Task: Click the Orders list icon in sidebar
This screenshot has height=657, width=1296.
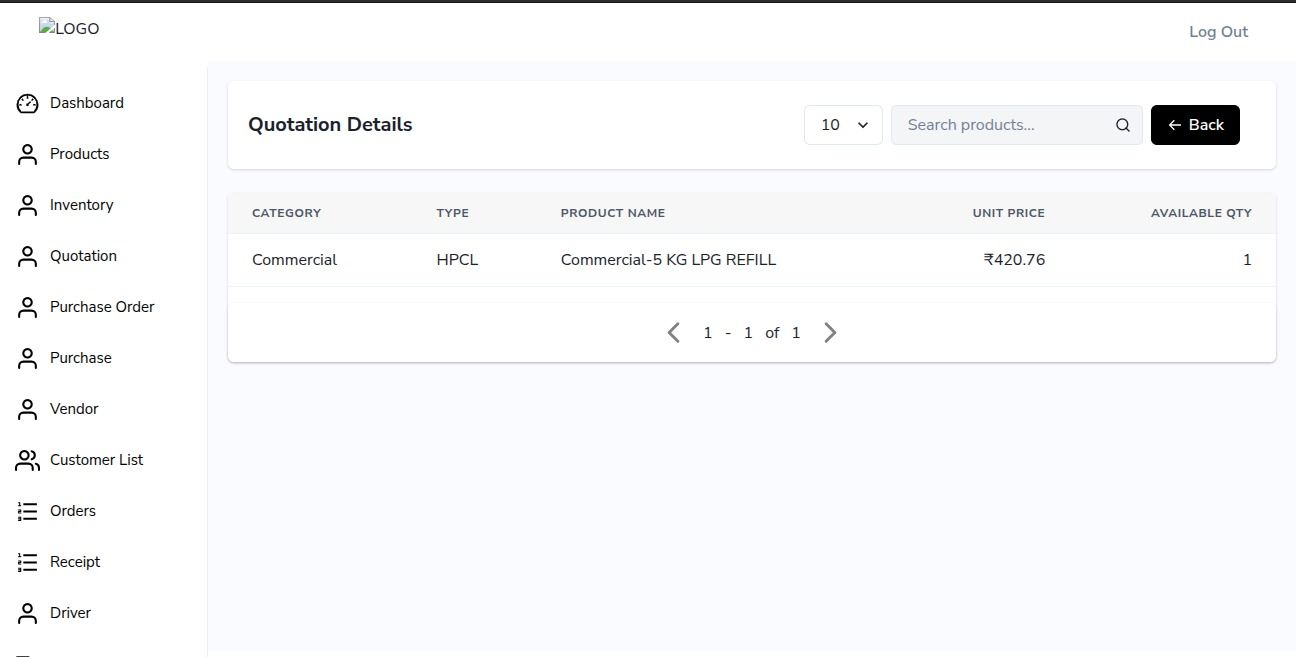Action: (x=27, y=511)
